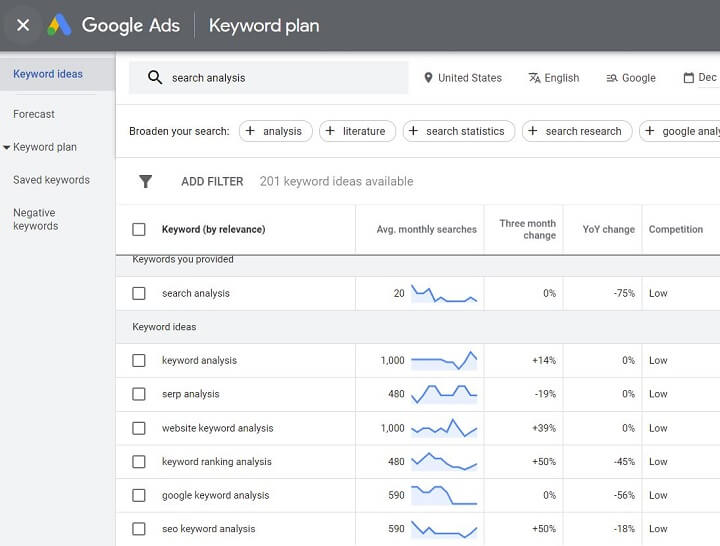This screenshot has width=720, height=546.
Task: Click the filter funnel icon
Action: click(145, 181)
